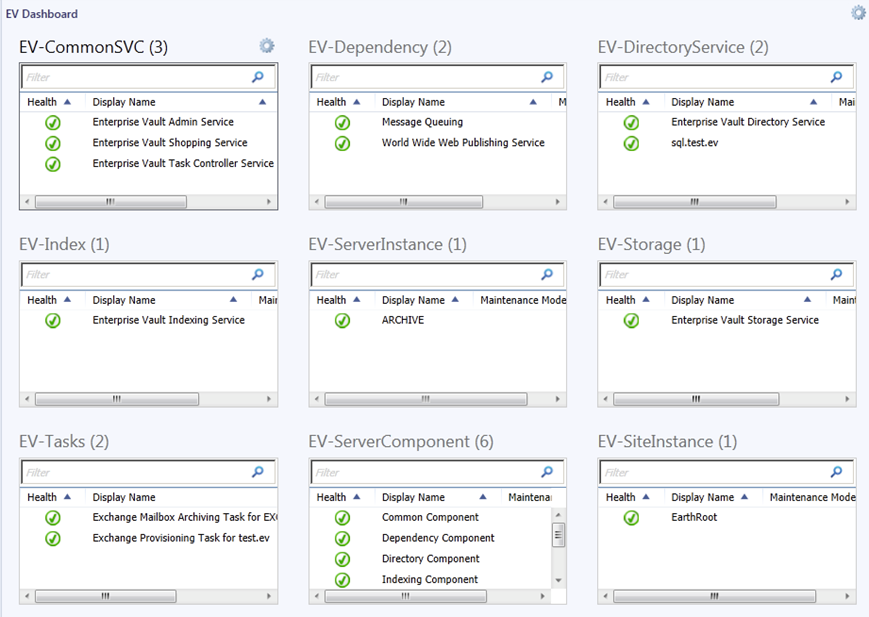
Task: Click scroll-up arrow in EV-ServerComponent list
Action: point(559,514)
